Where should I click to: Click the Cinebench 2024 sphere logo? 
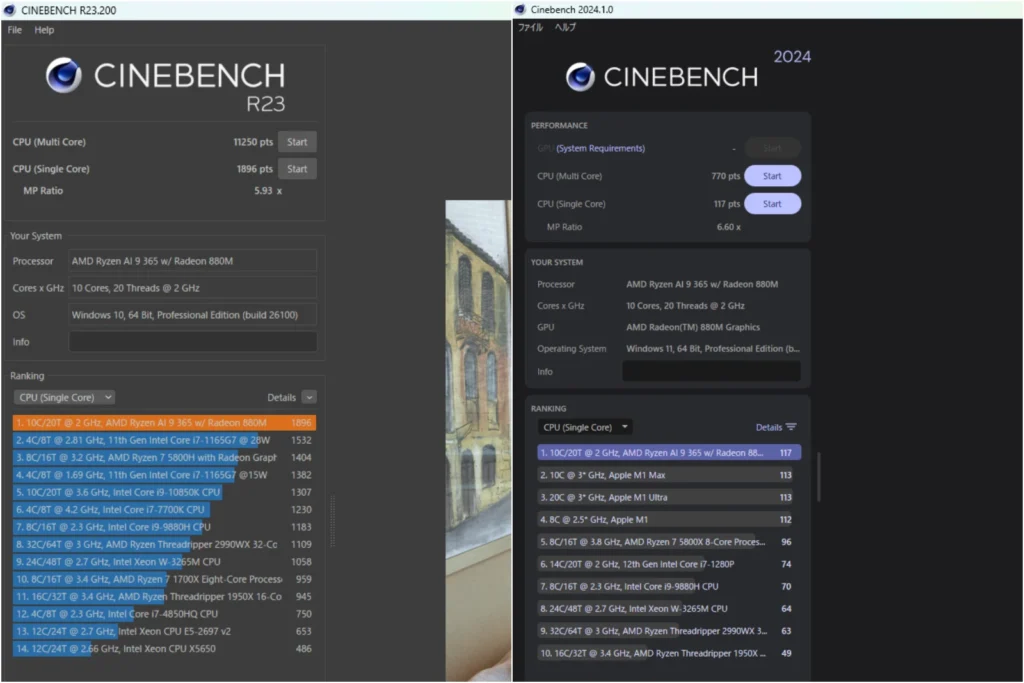coord(580,77)
